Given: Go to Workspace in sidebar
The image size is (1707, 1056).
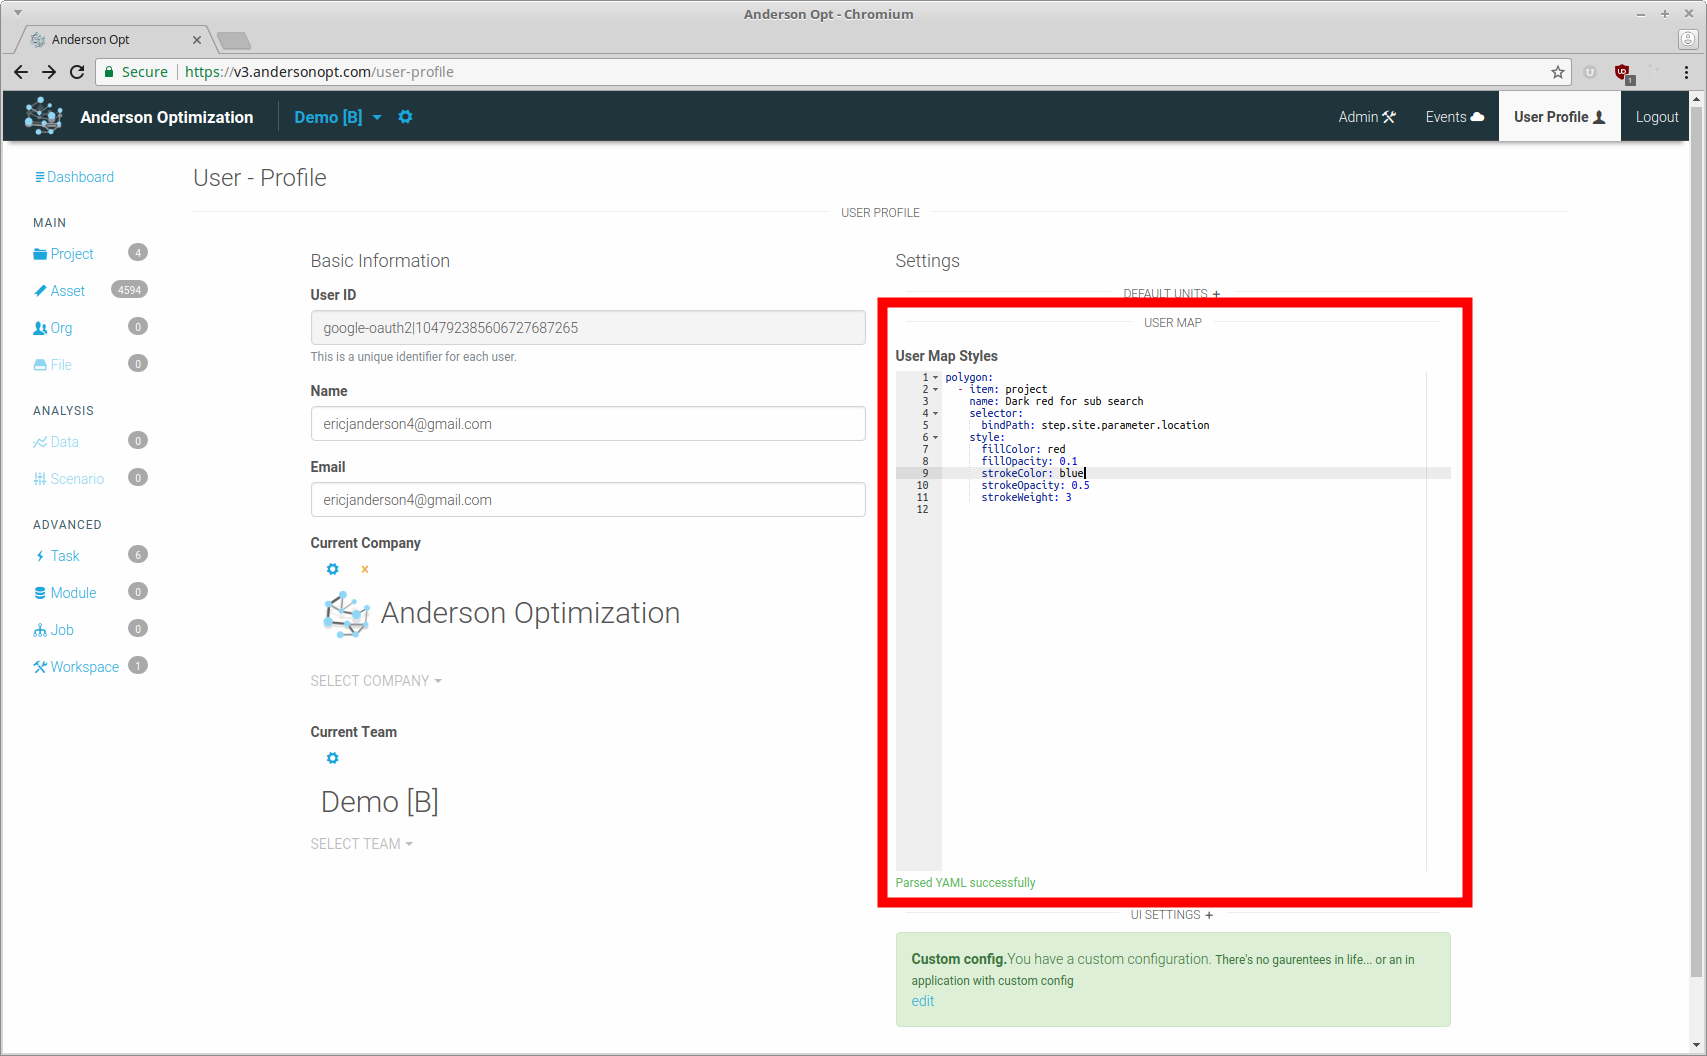Looking at the screenshot, I should pos(84,667).
